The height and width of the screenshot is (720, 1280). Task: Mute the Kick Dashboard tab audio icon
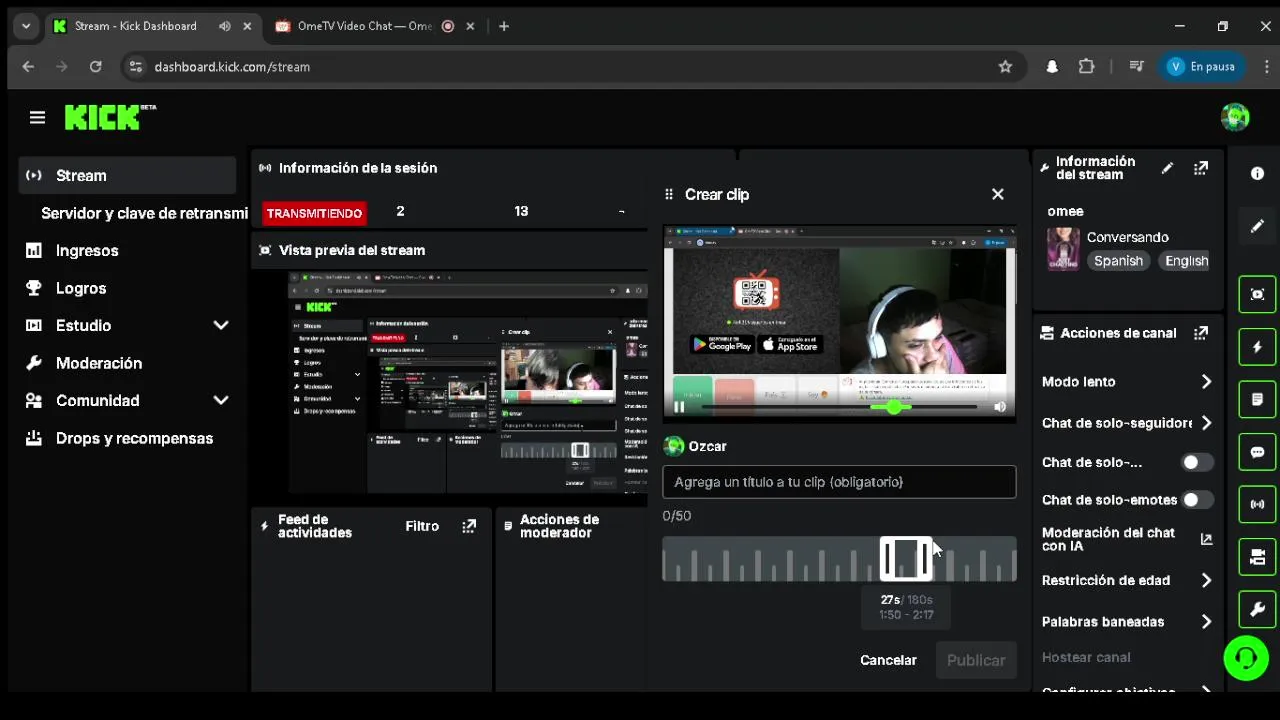click(224, 26)
